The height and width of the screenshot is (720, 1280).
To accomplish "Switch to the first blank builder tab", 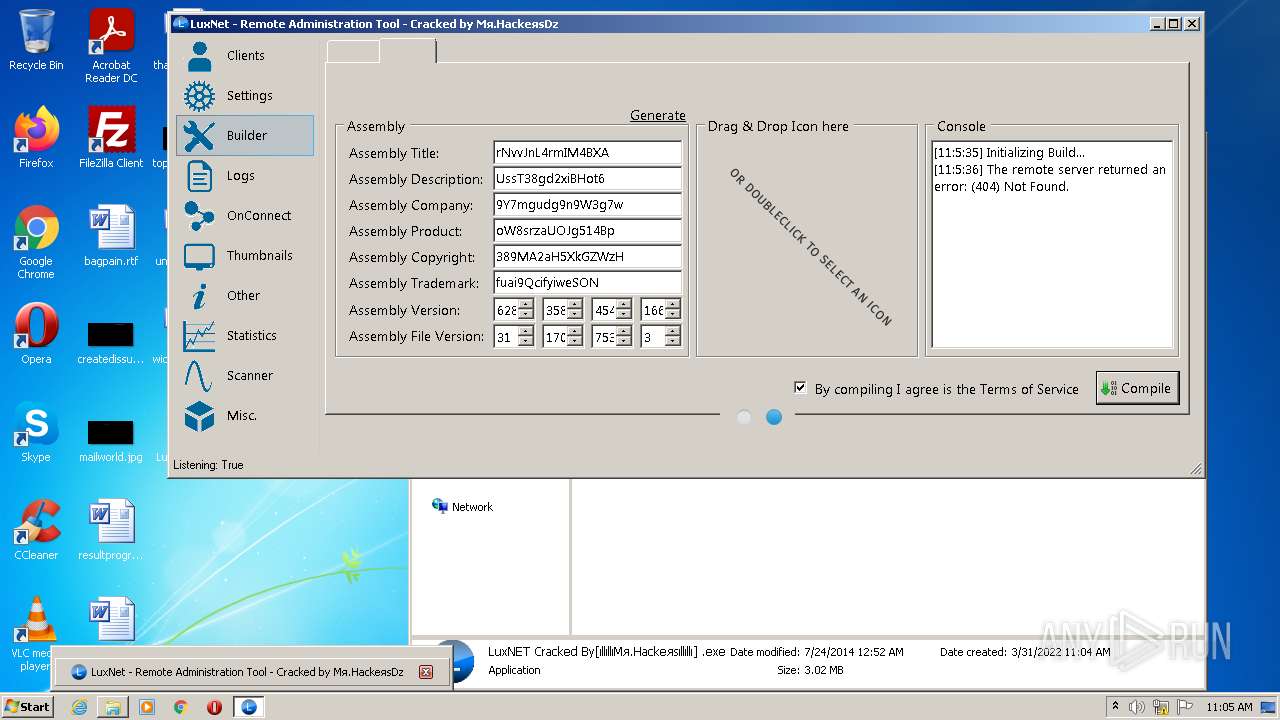I will (x=353, y=52).
